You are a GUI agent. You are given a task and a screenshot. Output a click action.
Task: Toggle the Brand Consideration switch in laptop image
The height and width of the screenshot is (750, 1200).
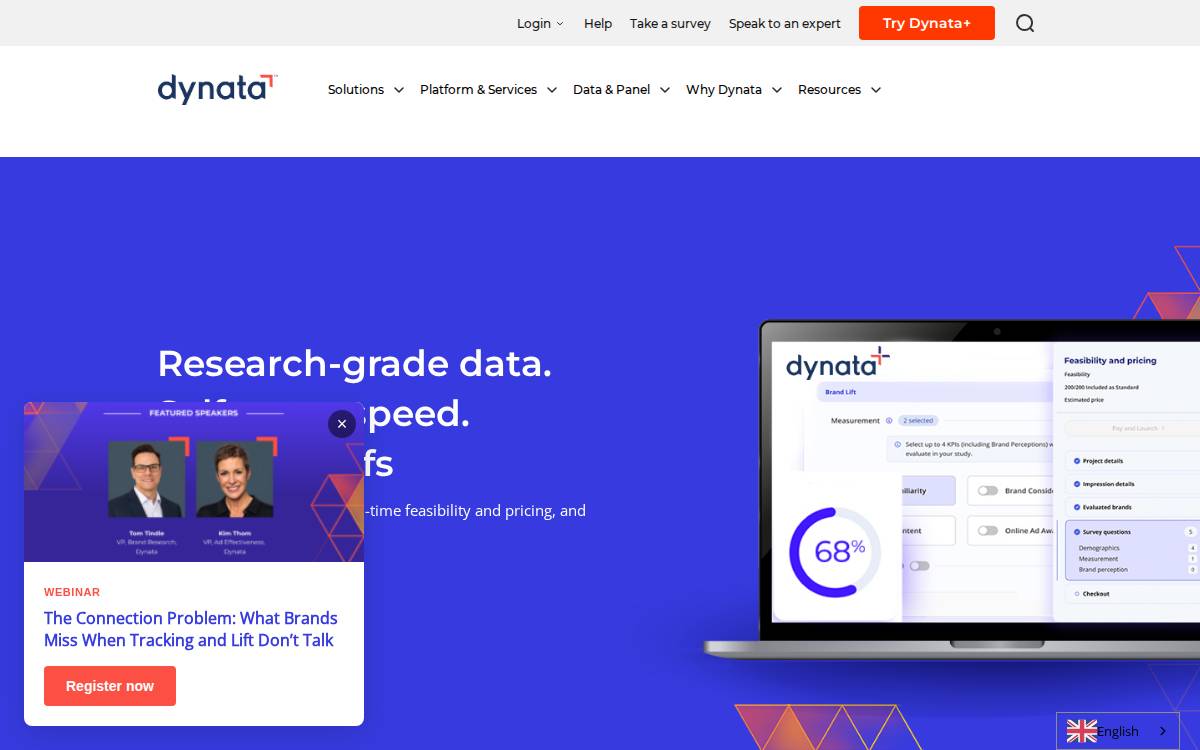988,490
